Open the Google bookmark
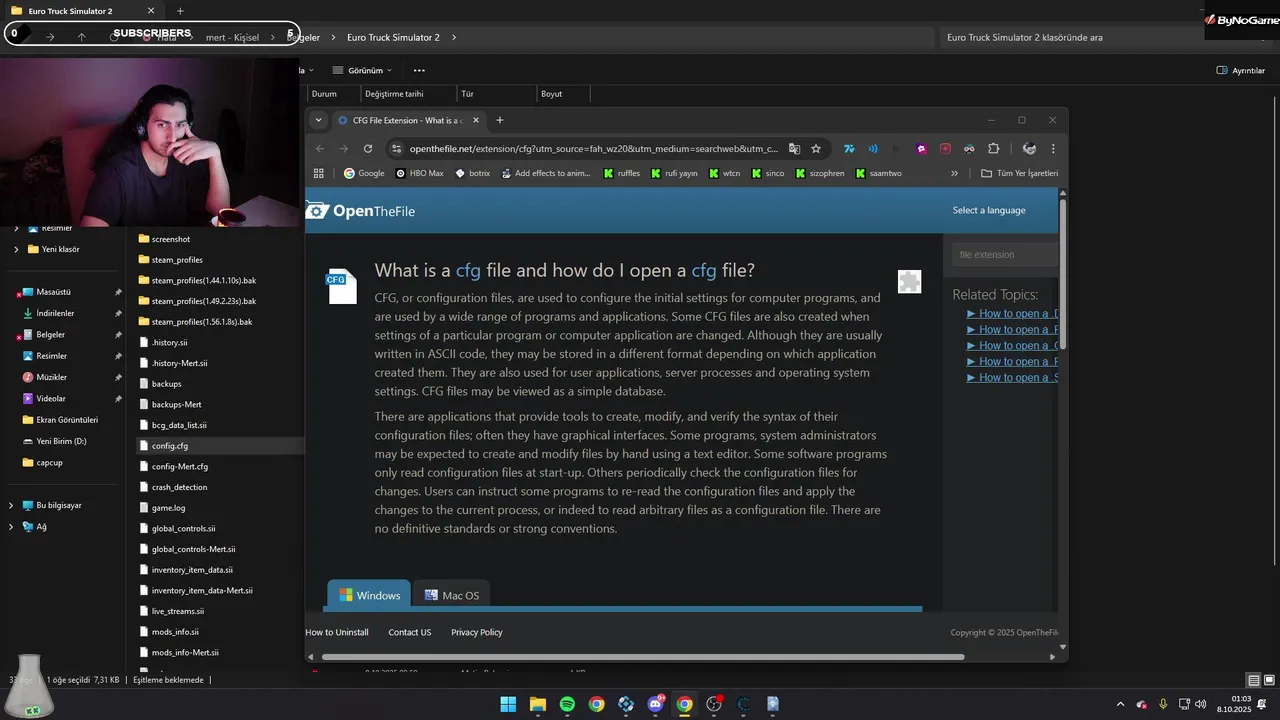Image resolution: width=1280 pixels, height=720 pixels. 364,173
